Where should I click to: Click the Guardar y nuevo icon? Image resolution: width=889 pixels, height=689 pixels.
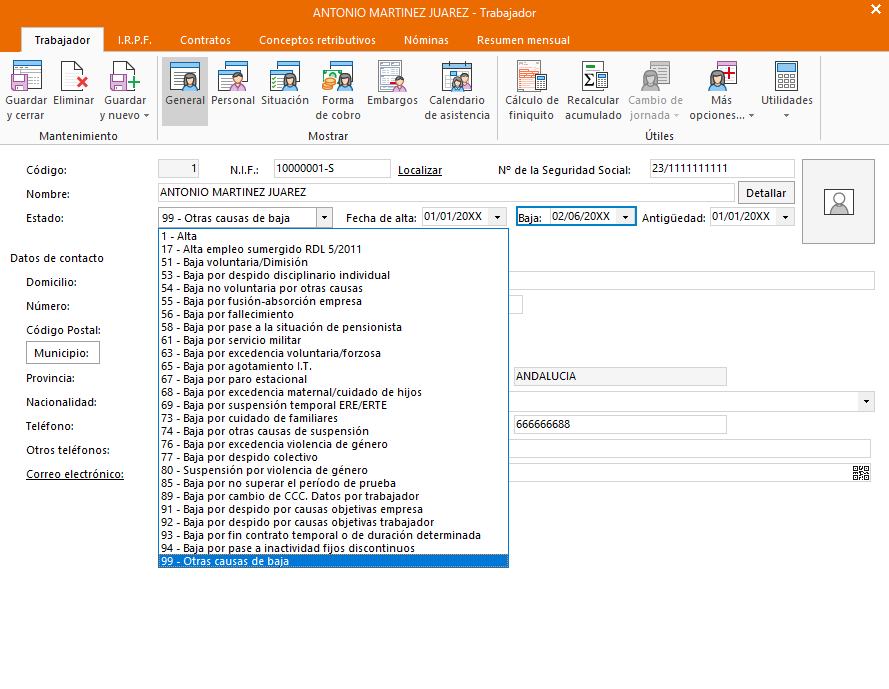(124, 76)
